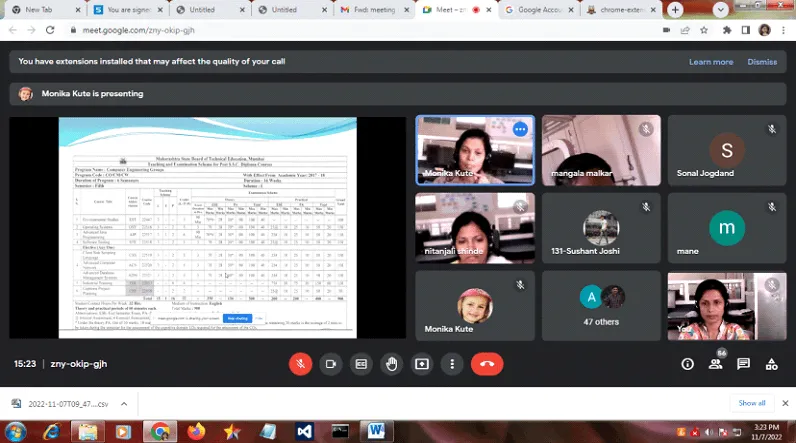The image size is (796, 443).
Task: Raise hand using the hand icon
Action: tap(391, 364)
